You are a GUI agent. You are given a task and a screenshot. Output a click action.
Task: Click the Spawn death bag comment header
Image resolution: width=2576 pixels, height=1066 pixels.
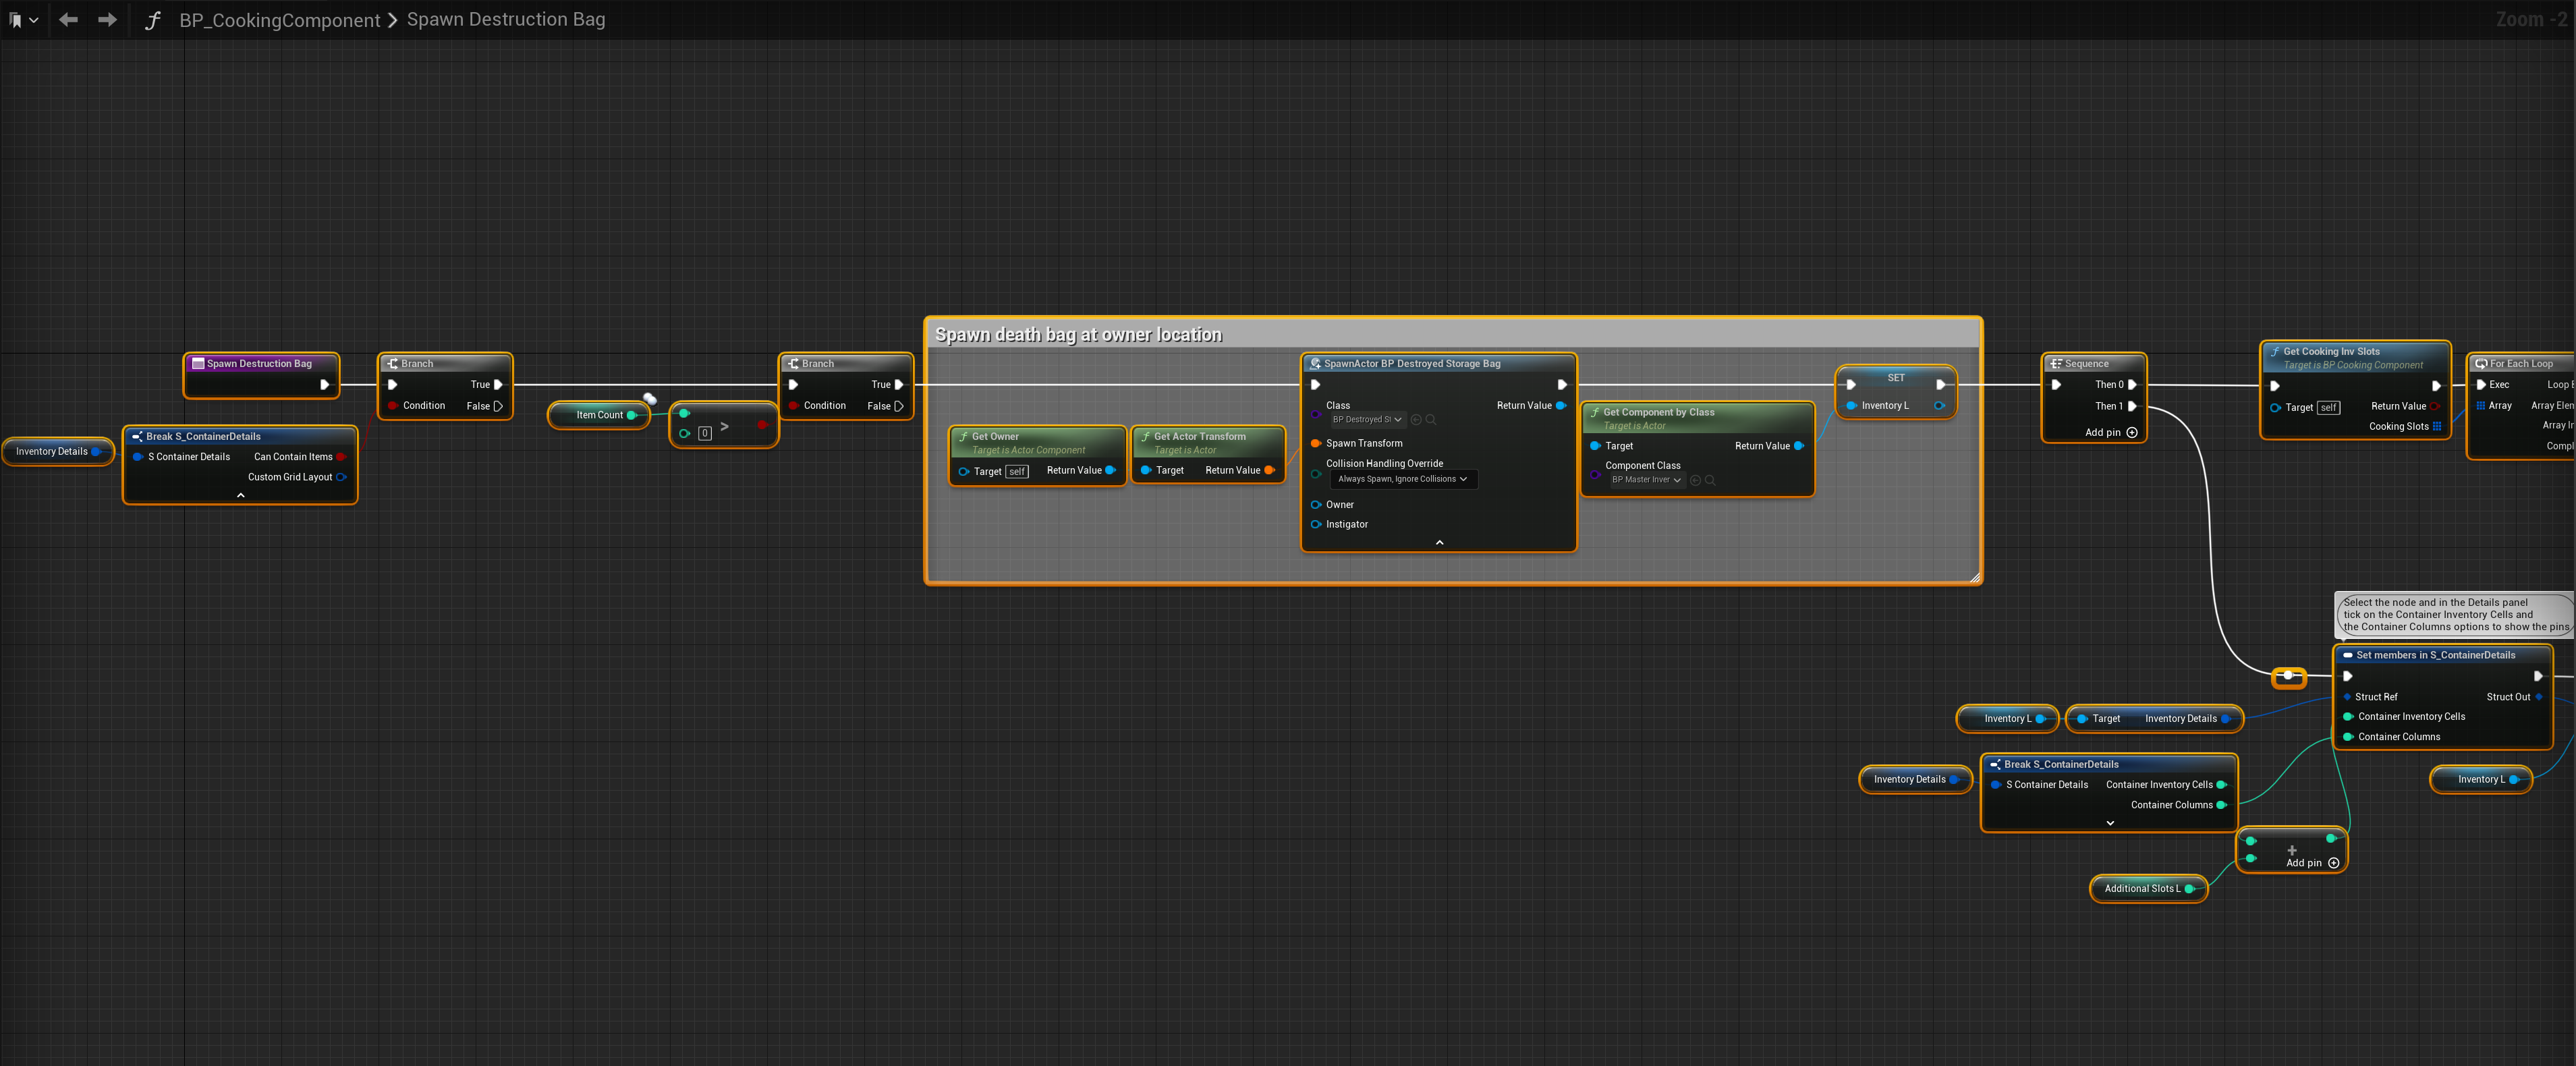(1078, 334)
